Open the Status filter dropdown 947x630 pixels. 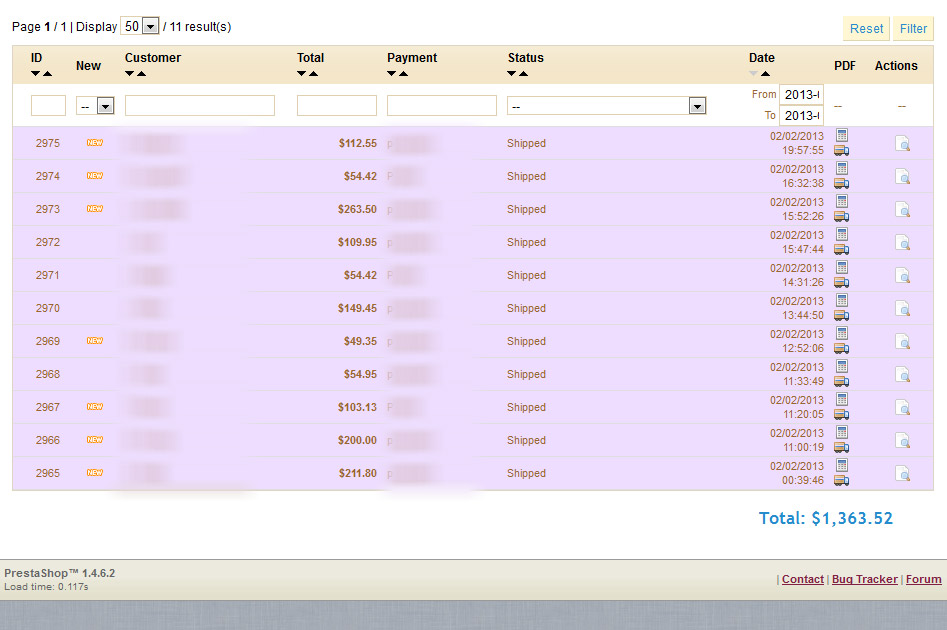pyautogui.click(x=606, y=106)
